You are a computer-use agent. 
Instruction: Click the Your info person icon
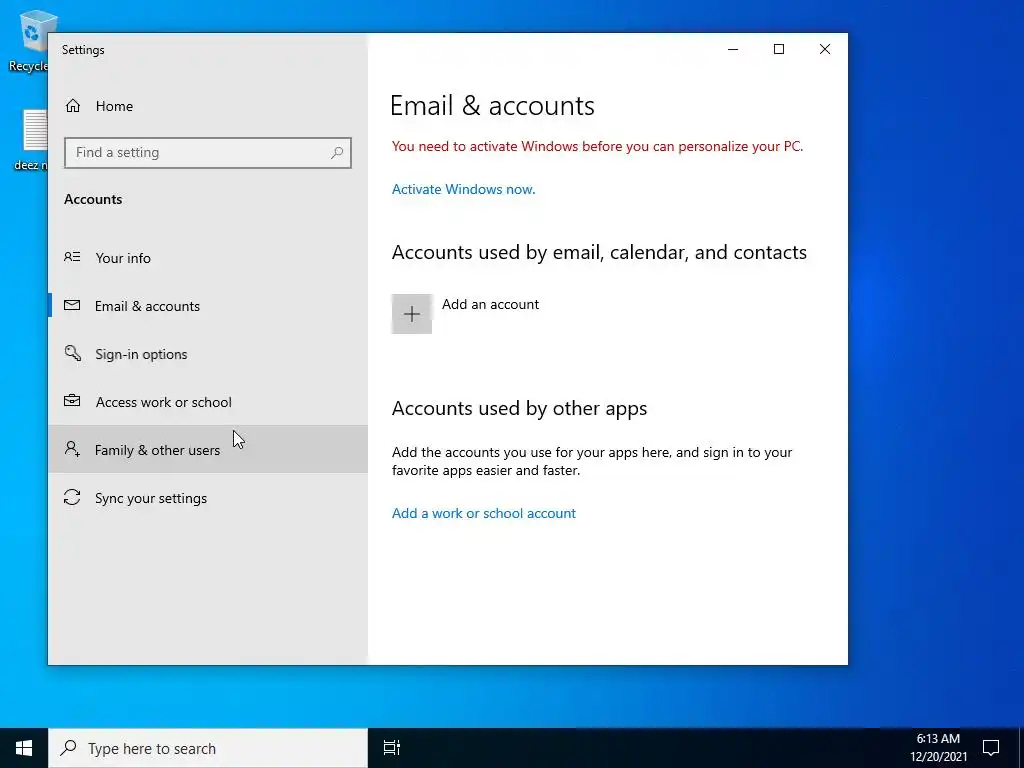(x=72, y=257)
